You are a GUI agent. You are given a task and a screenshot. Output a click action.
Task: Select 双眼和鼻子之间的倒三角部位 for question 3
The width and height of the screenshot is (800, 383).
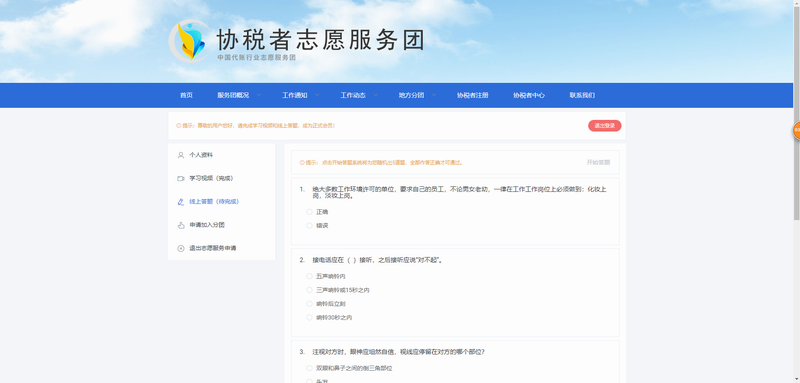(309, 368)
